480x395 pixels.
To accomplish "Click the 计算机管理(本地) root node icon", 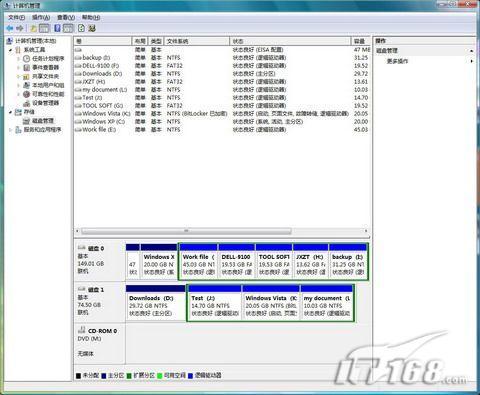I will tap(10, 41).
